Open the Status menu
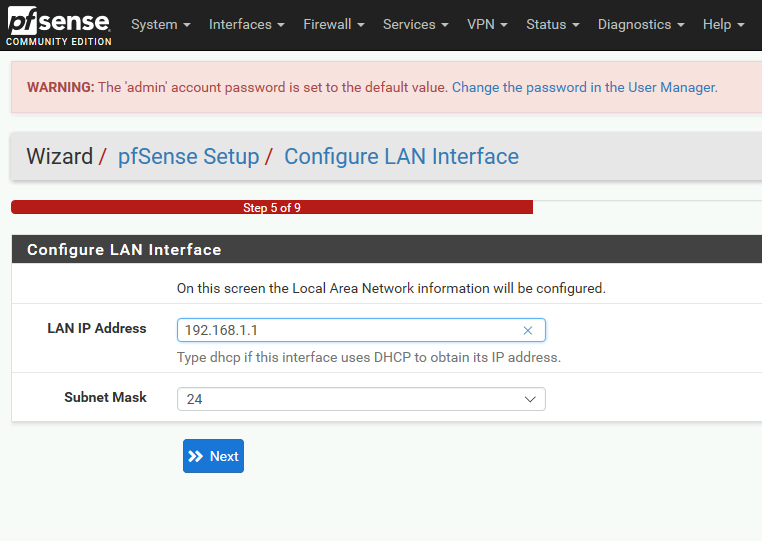This screenshot has height=541, width=762. point(553,24)
